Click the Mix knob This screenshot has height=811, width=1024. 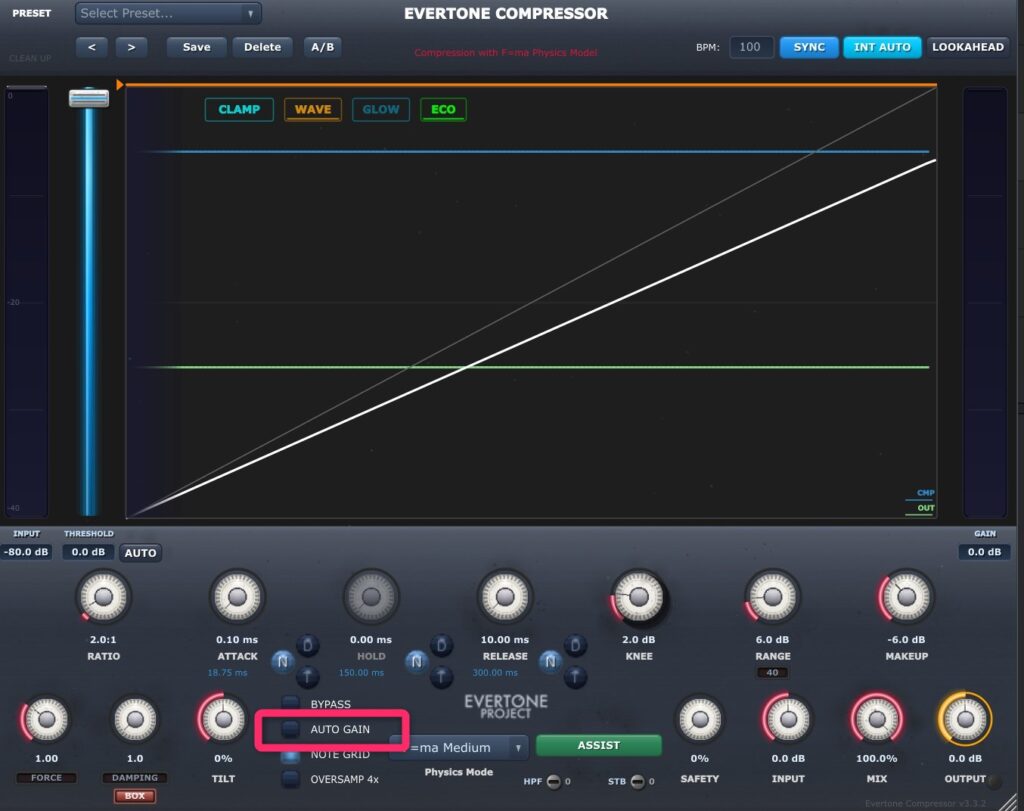[877, 719]
